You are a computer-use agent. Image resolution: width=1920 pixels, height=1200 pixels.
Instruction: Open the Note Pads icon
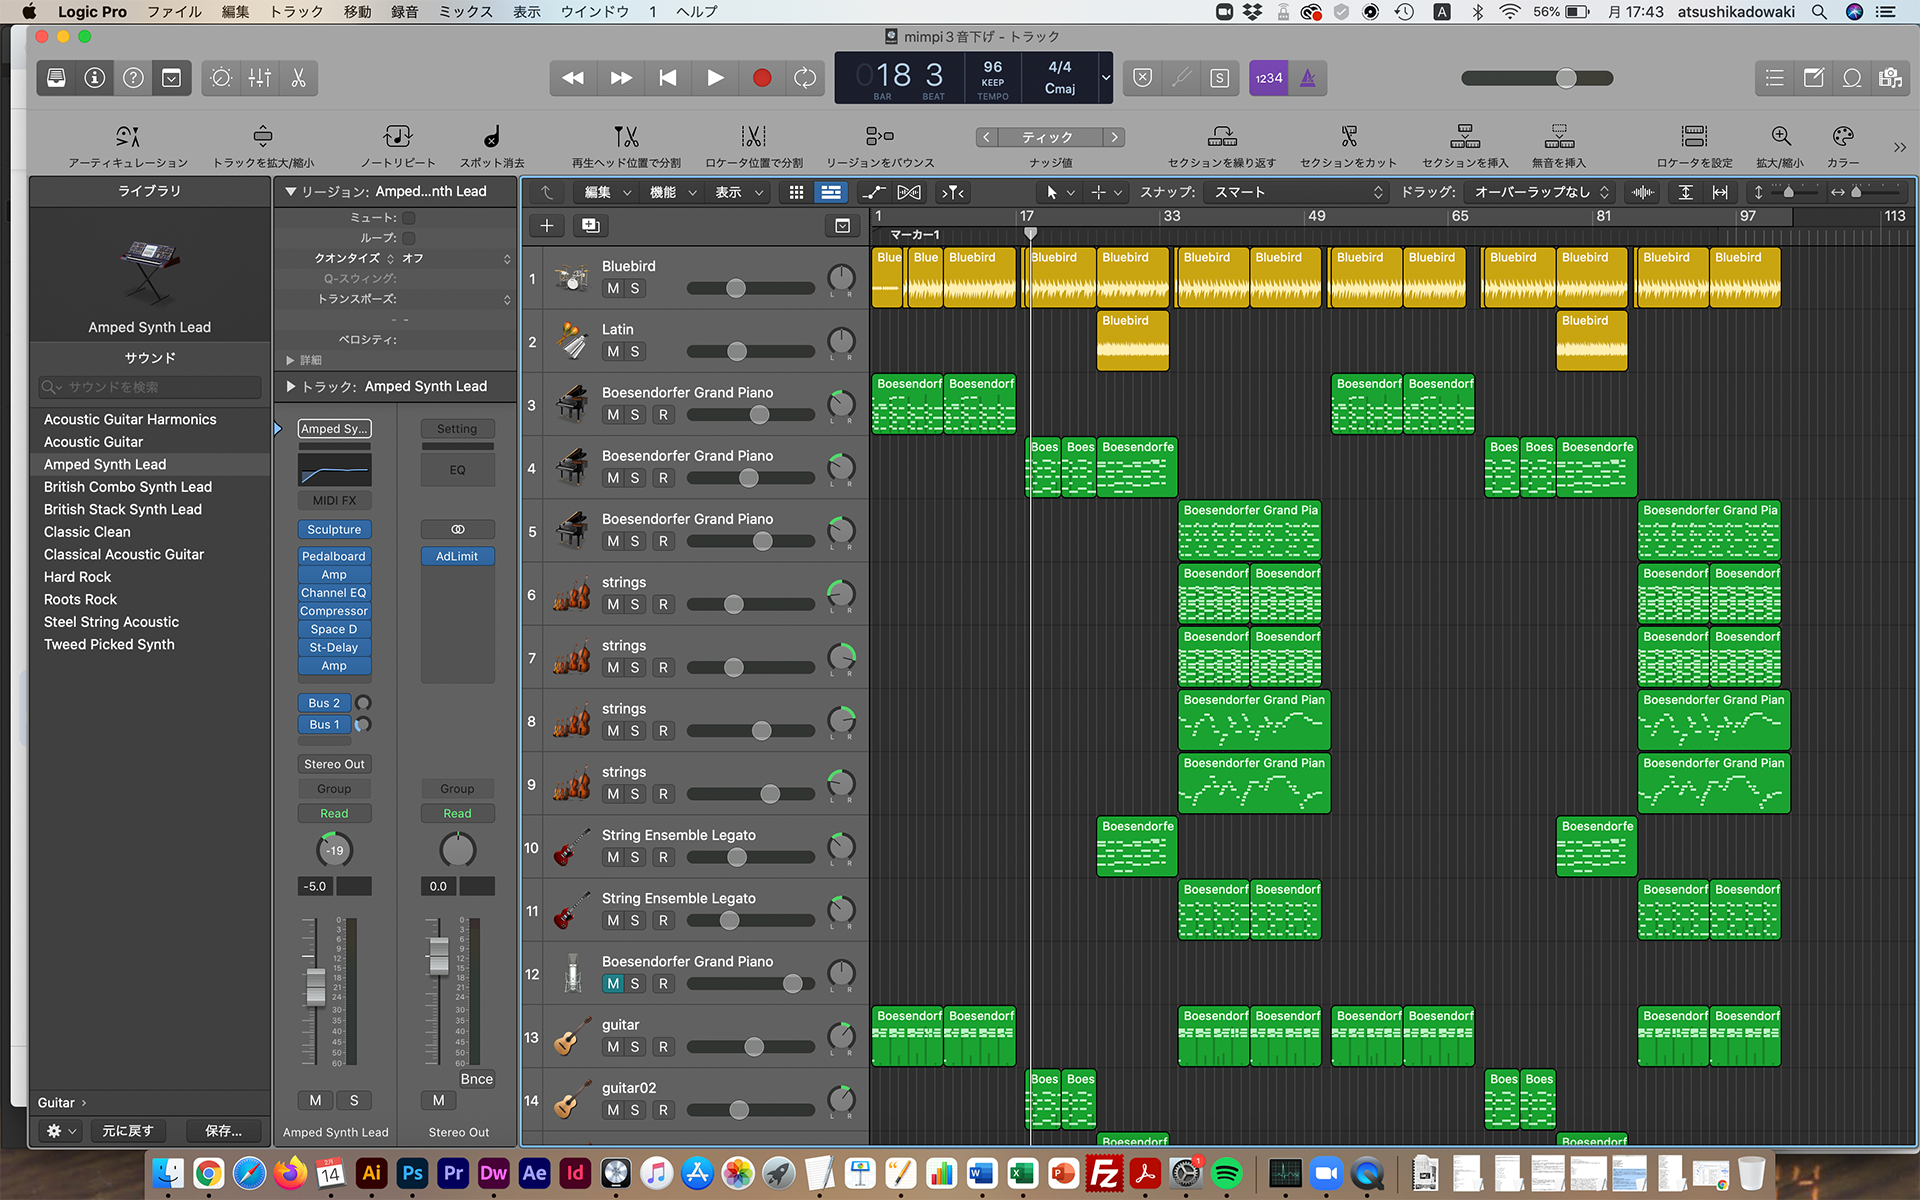[x=1813, y=78]
